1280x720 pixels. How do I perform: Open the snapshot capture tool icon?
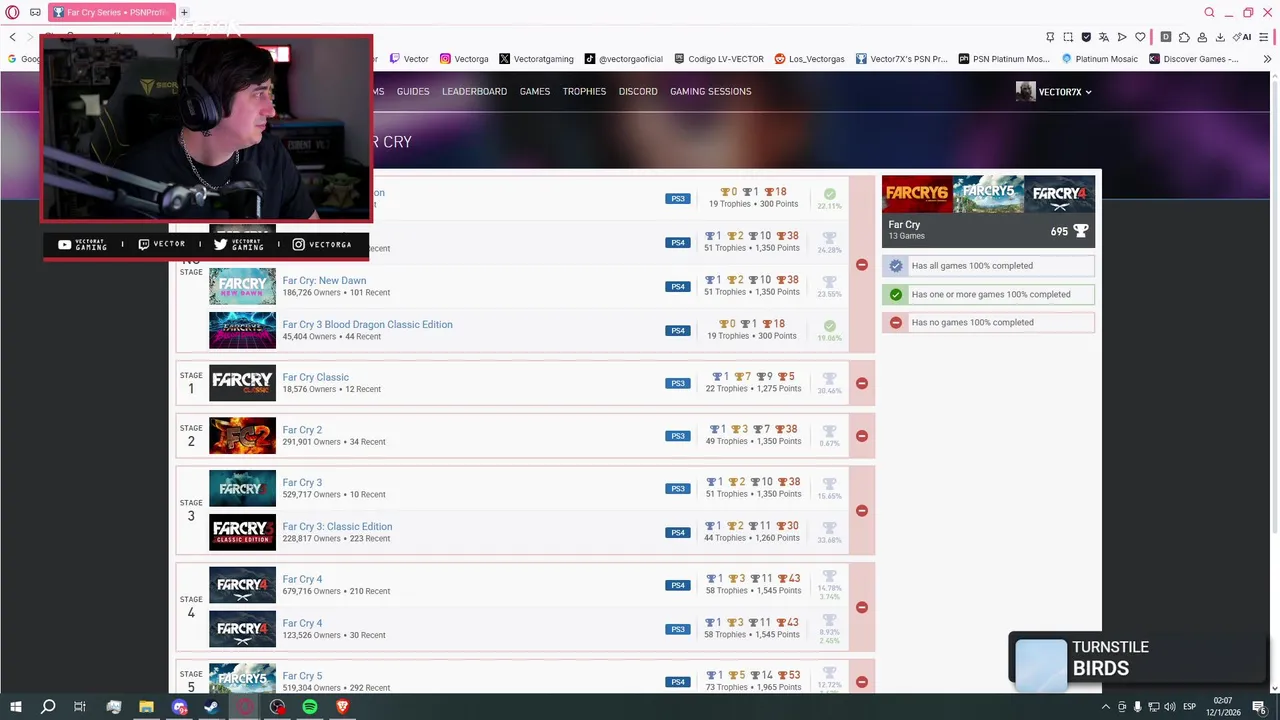click(x=1068, y=37)
